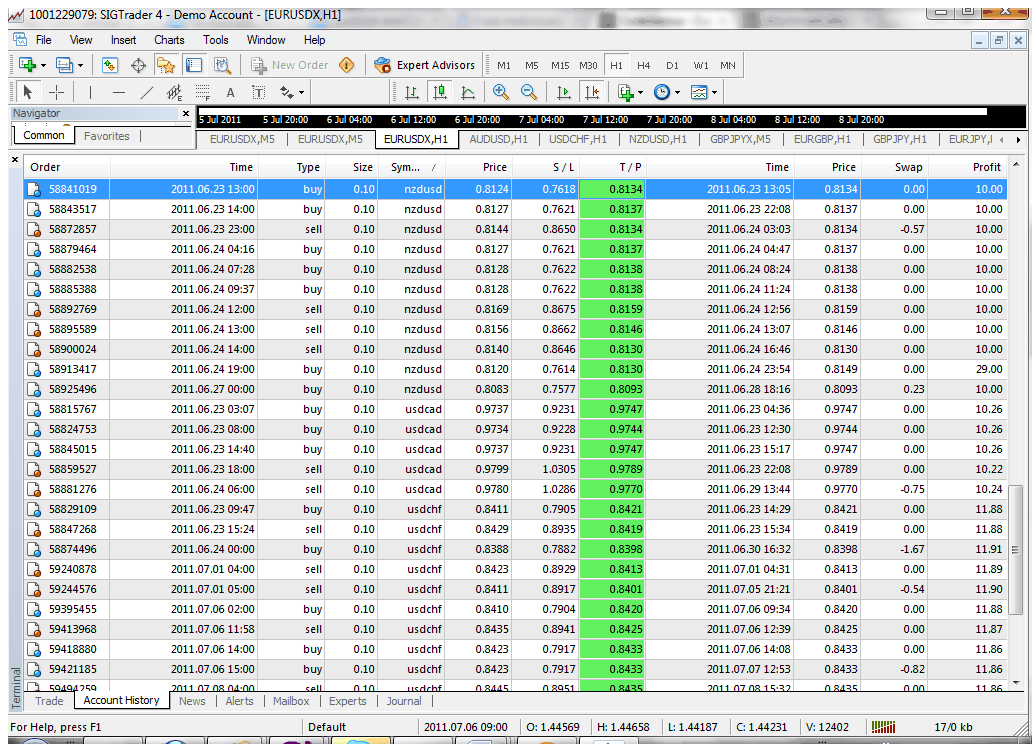The width and height of the screenshot is (1036, 744).
Task: Toggle the Navigator star folder icon
Action: coord(165,65)
